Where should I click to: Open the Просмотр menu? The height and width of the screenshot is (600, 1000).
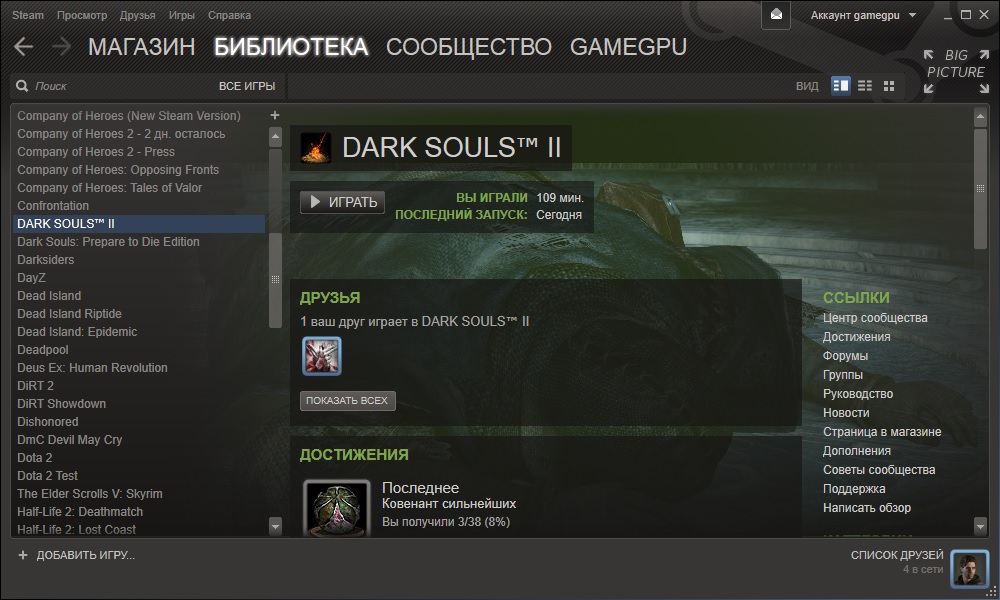click(82, 15)
